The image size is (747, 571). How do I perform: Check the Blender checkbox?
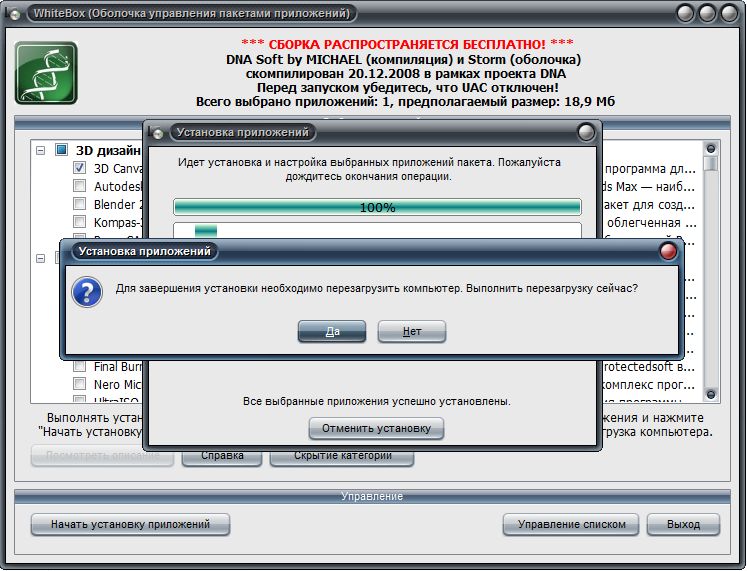tap(80, 204)
